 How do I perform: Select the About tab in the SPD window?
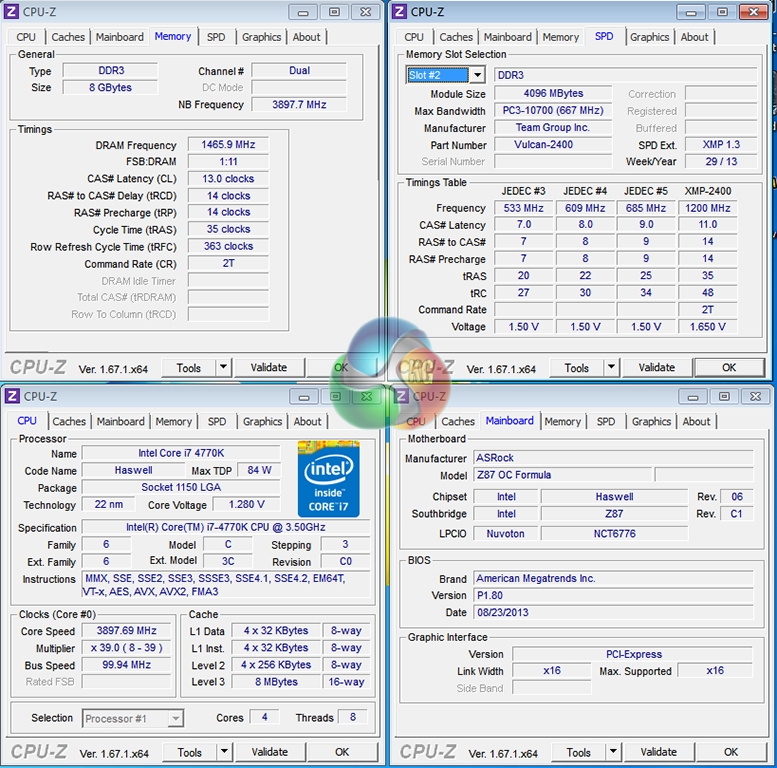tap(694, 37)
